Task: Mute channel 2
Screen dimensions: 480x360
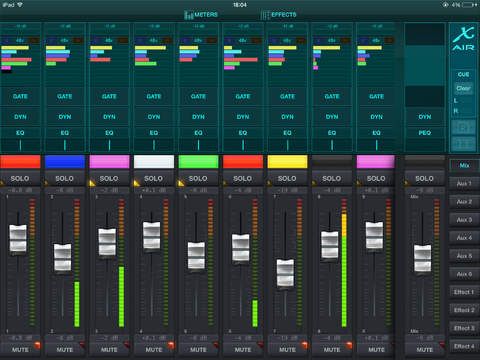Action: coord(65,350)
